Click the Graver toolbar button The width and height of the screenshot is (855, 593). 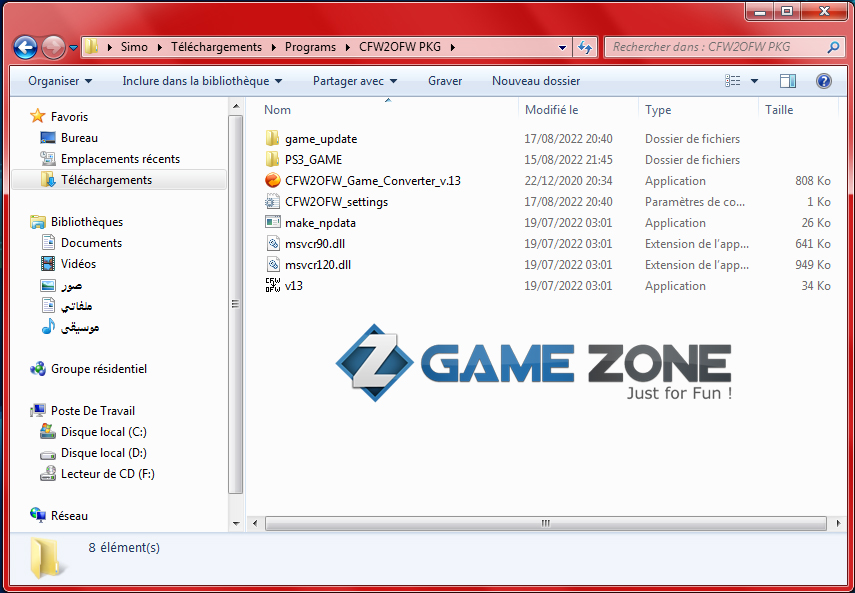coord(444,81)
